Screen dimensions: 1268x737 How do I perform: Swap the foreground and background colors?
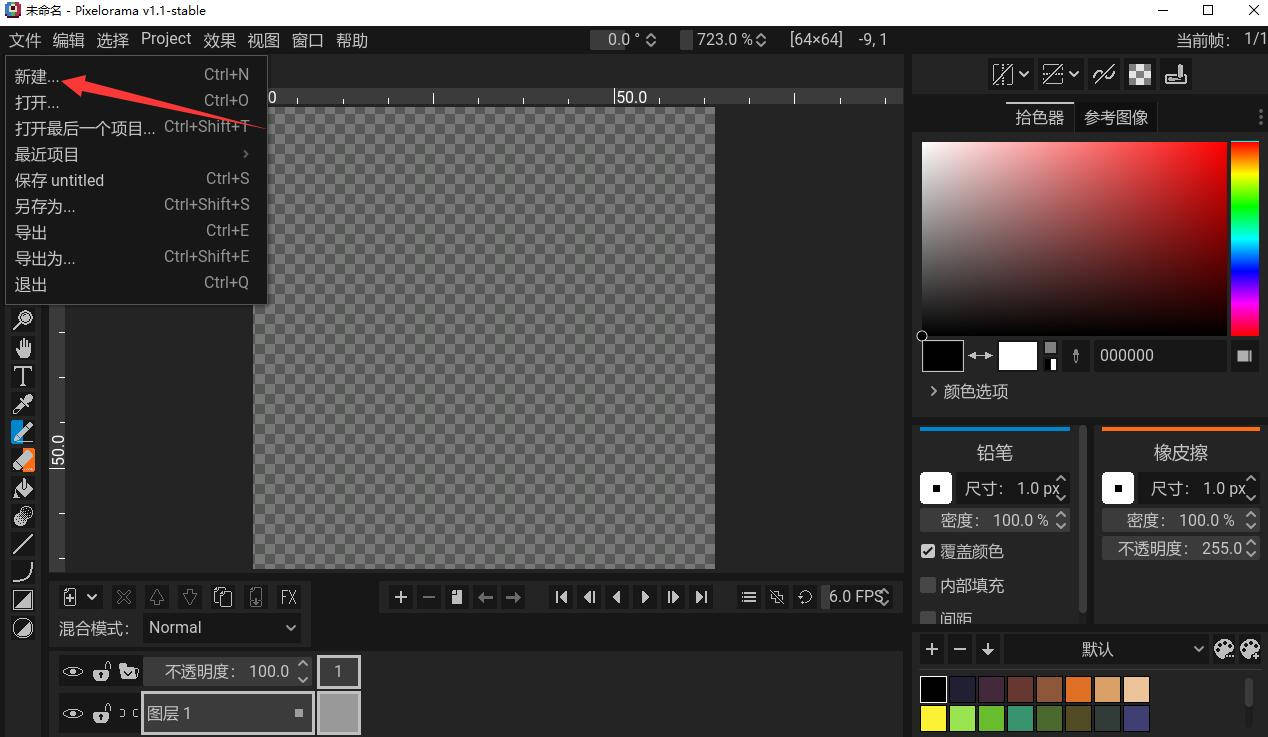coord(980,356)
